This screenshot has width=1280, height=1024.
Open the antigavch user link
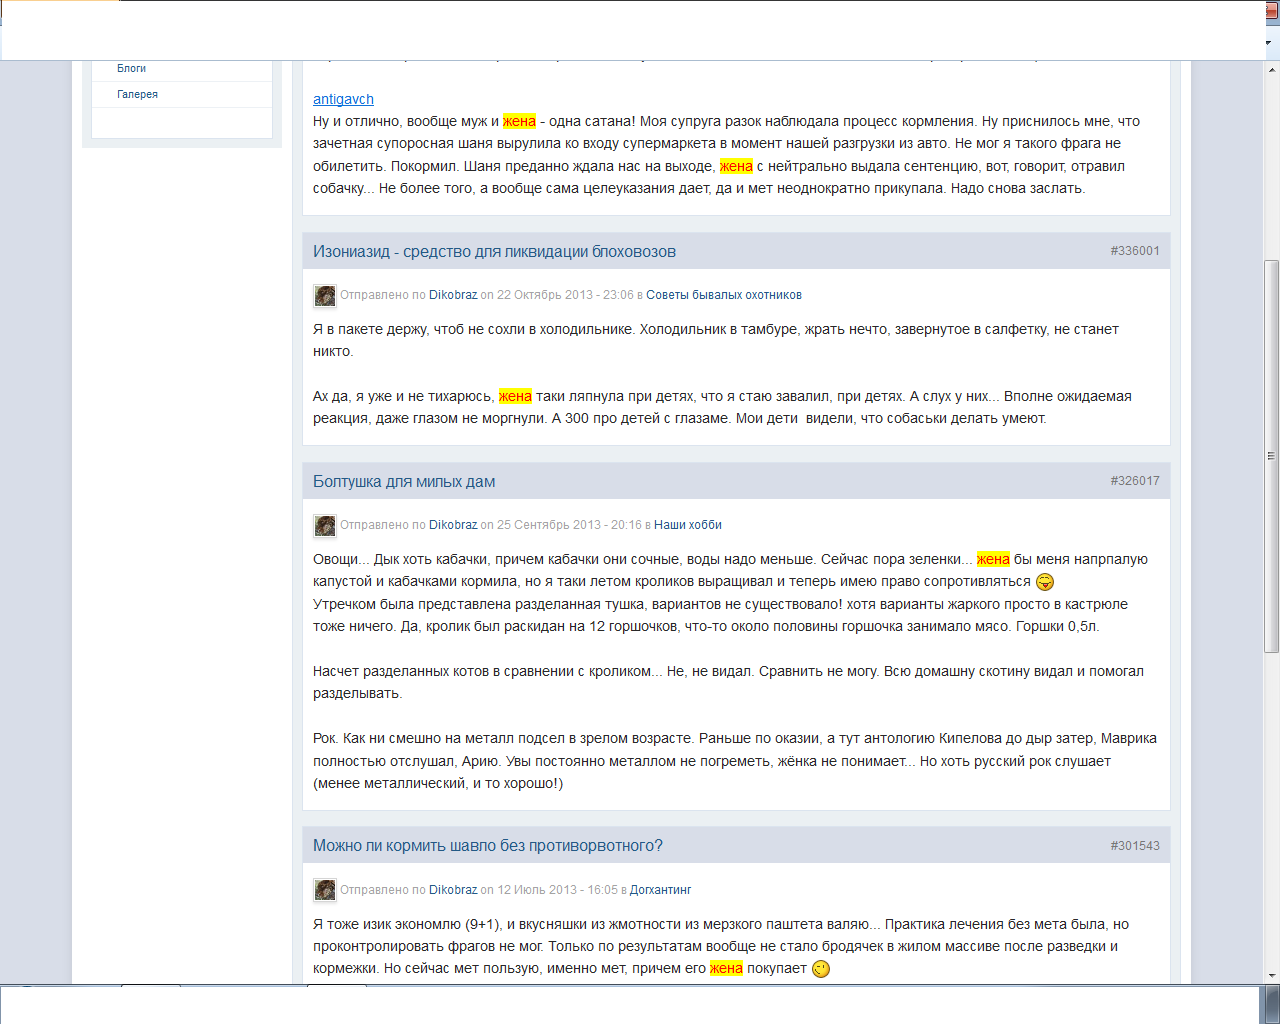click(x=343, y=99)
